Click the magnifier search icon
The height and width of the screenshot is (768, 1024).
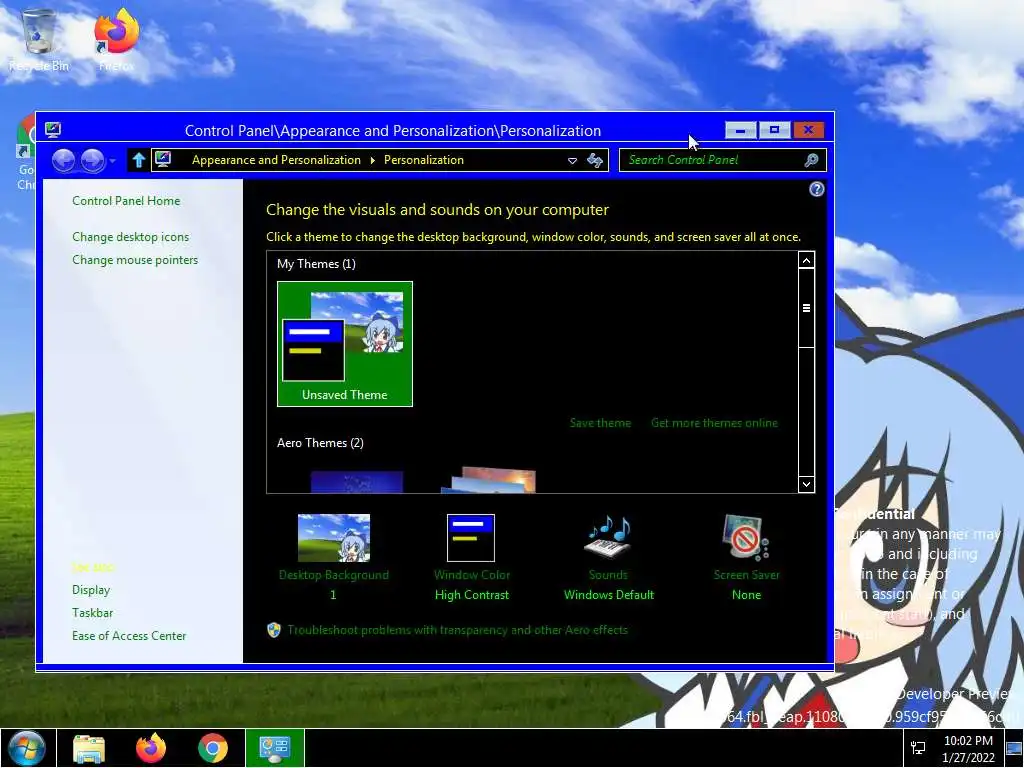(x=812, y=160)
